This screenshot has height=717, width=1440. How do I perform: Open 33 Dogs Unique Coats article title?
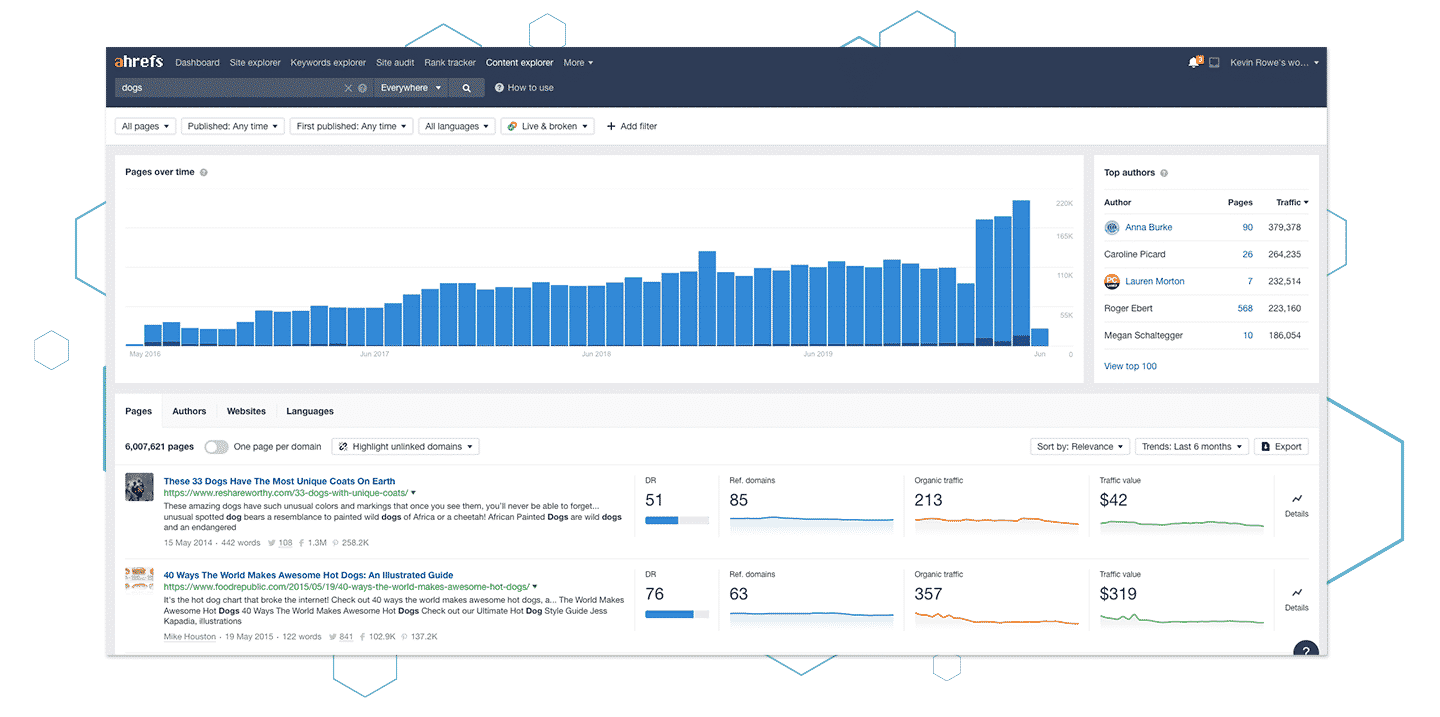pyautogui.click(x=279, y=481)
